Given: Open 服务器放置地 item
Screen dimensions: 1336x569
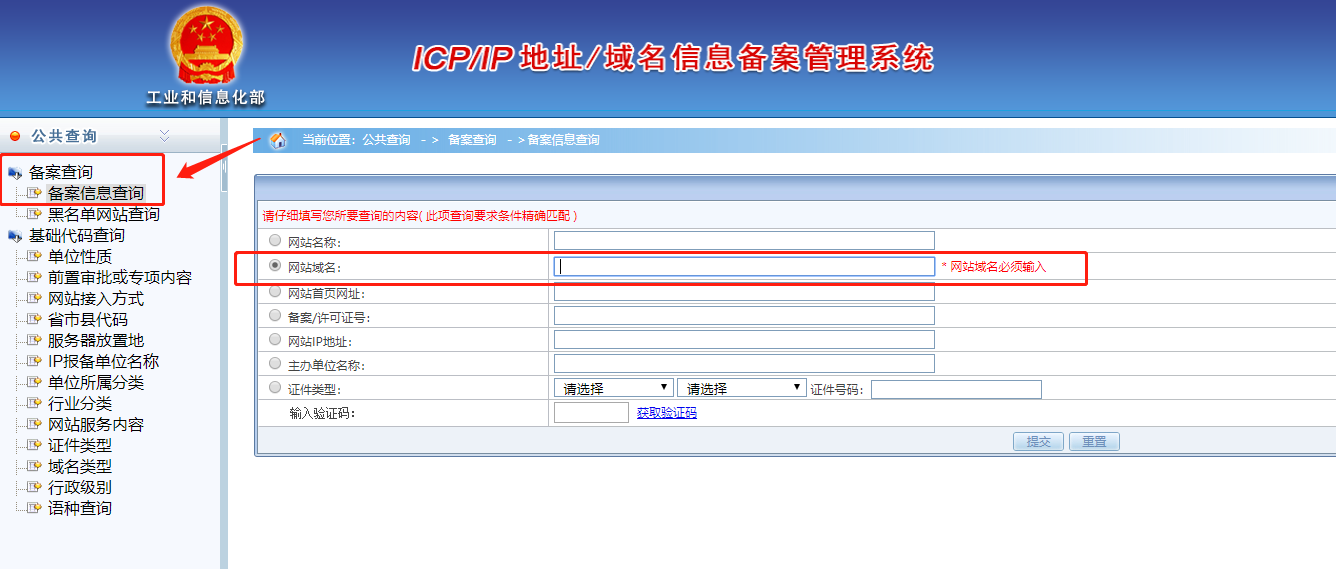Looking at the screenshot, I should (96, 341).
